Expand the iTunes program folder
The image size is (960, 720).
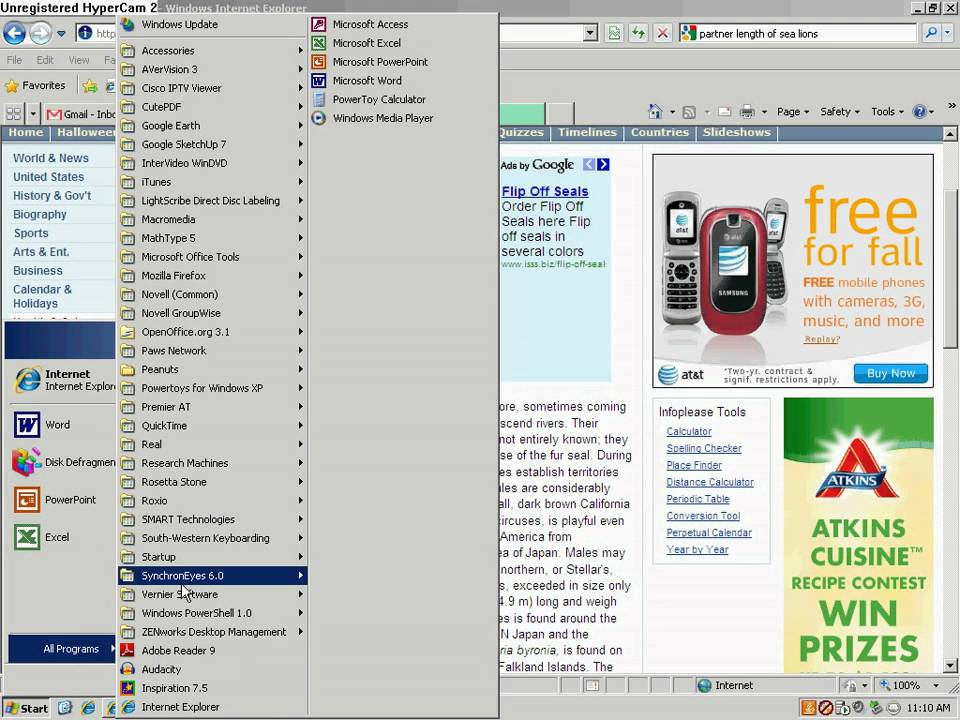pyautogui.click(x=212, y=182)
